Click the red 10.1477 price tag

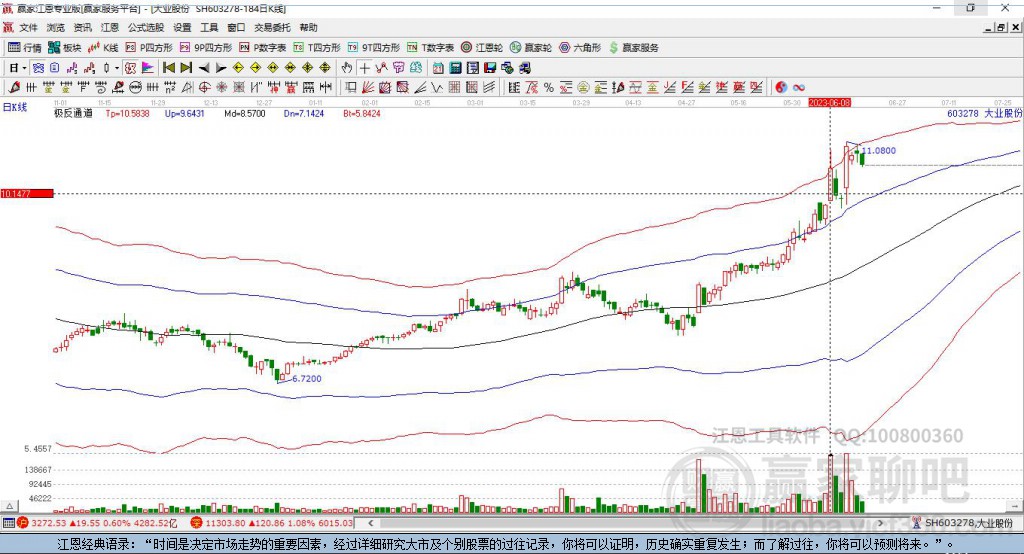(x=27, y=193)
